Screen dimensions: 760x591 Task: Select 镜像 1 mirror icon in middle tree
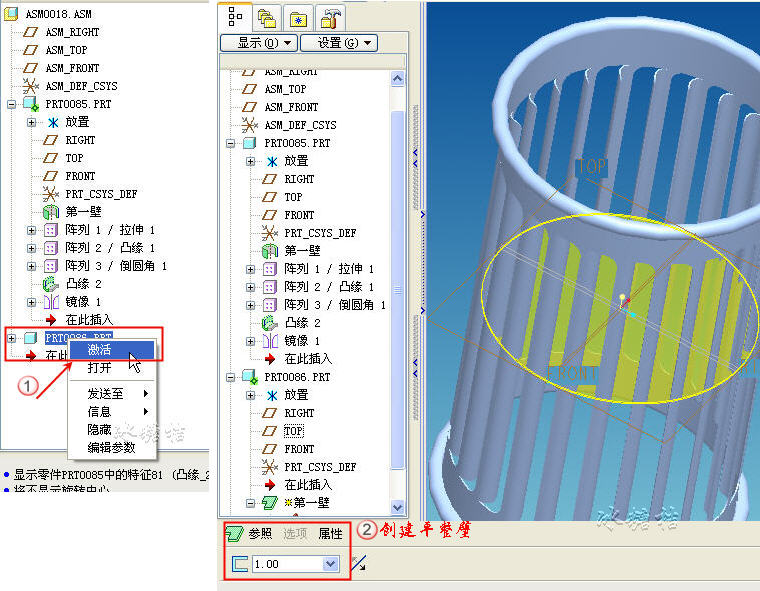[270, 341]
